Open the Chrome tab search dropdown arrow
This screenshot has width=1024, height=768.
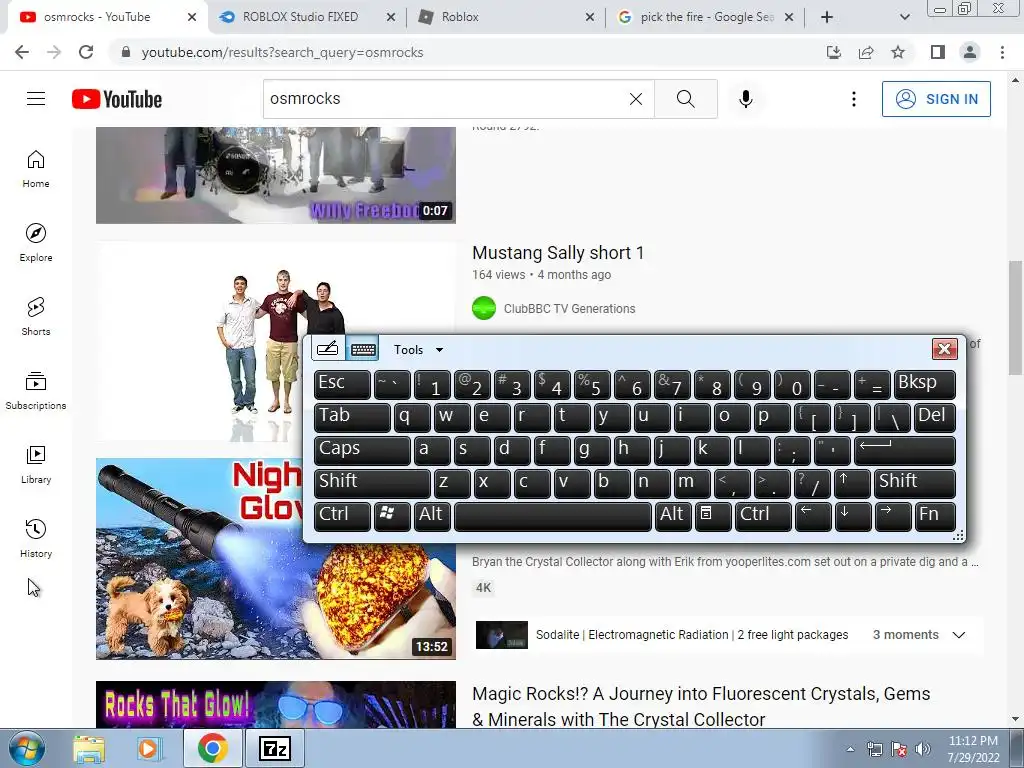click(x=904, y=18)
